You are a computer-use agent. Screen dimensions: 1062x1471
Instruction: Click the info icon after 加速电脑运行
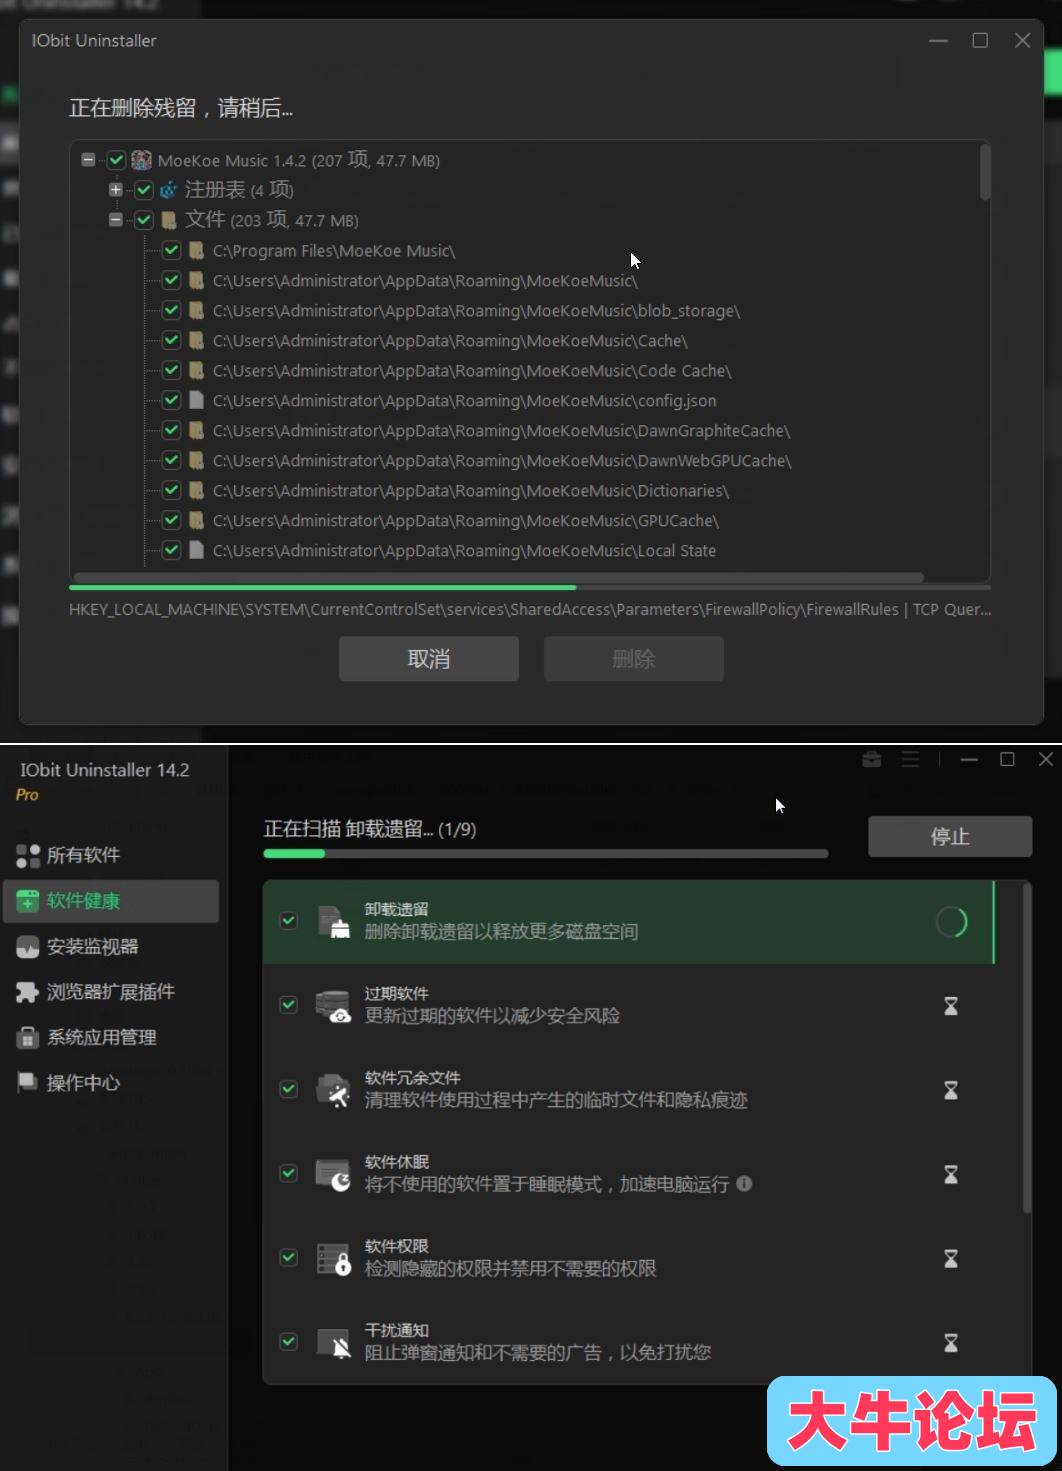(744, 1183)
